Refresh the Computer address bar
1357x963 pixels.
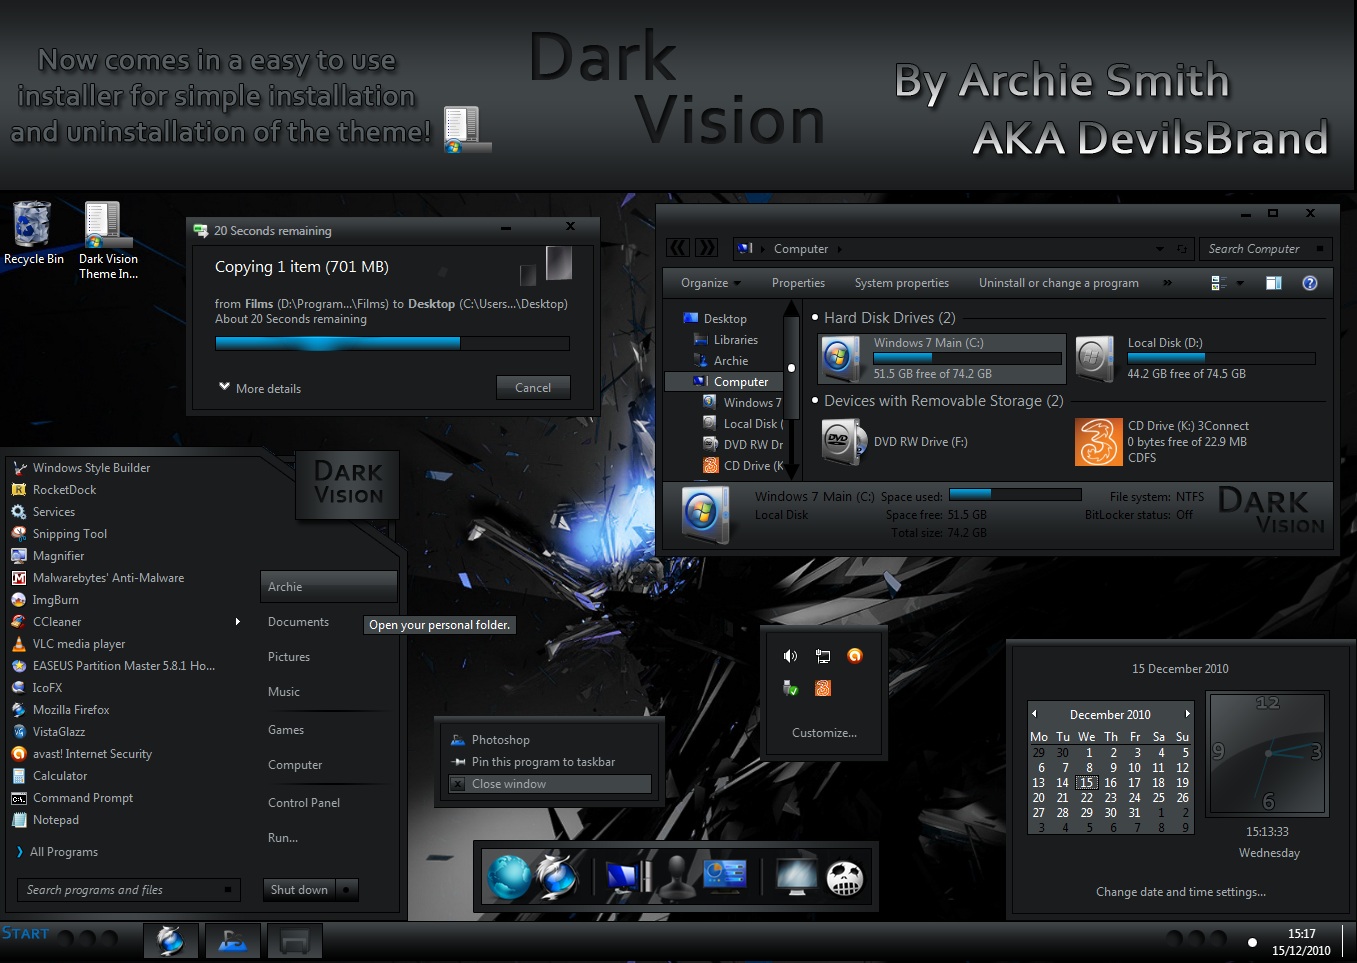(x=1181, y=249)
